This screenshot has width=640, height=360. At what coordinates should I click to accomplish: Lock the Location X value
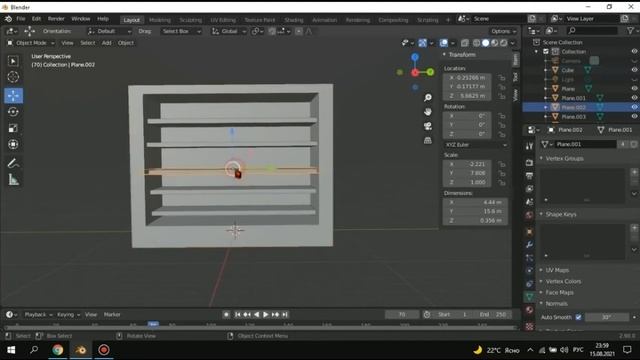[x=502, y=78]
